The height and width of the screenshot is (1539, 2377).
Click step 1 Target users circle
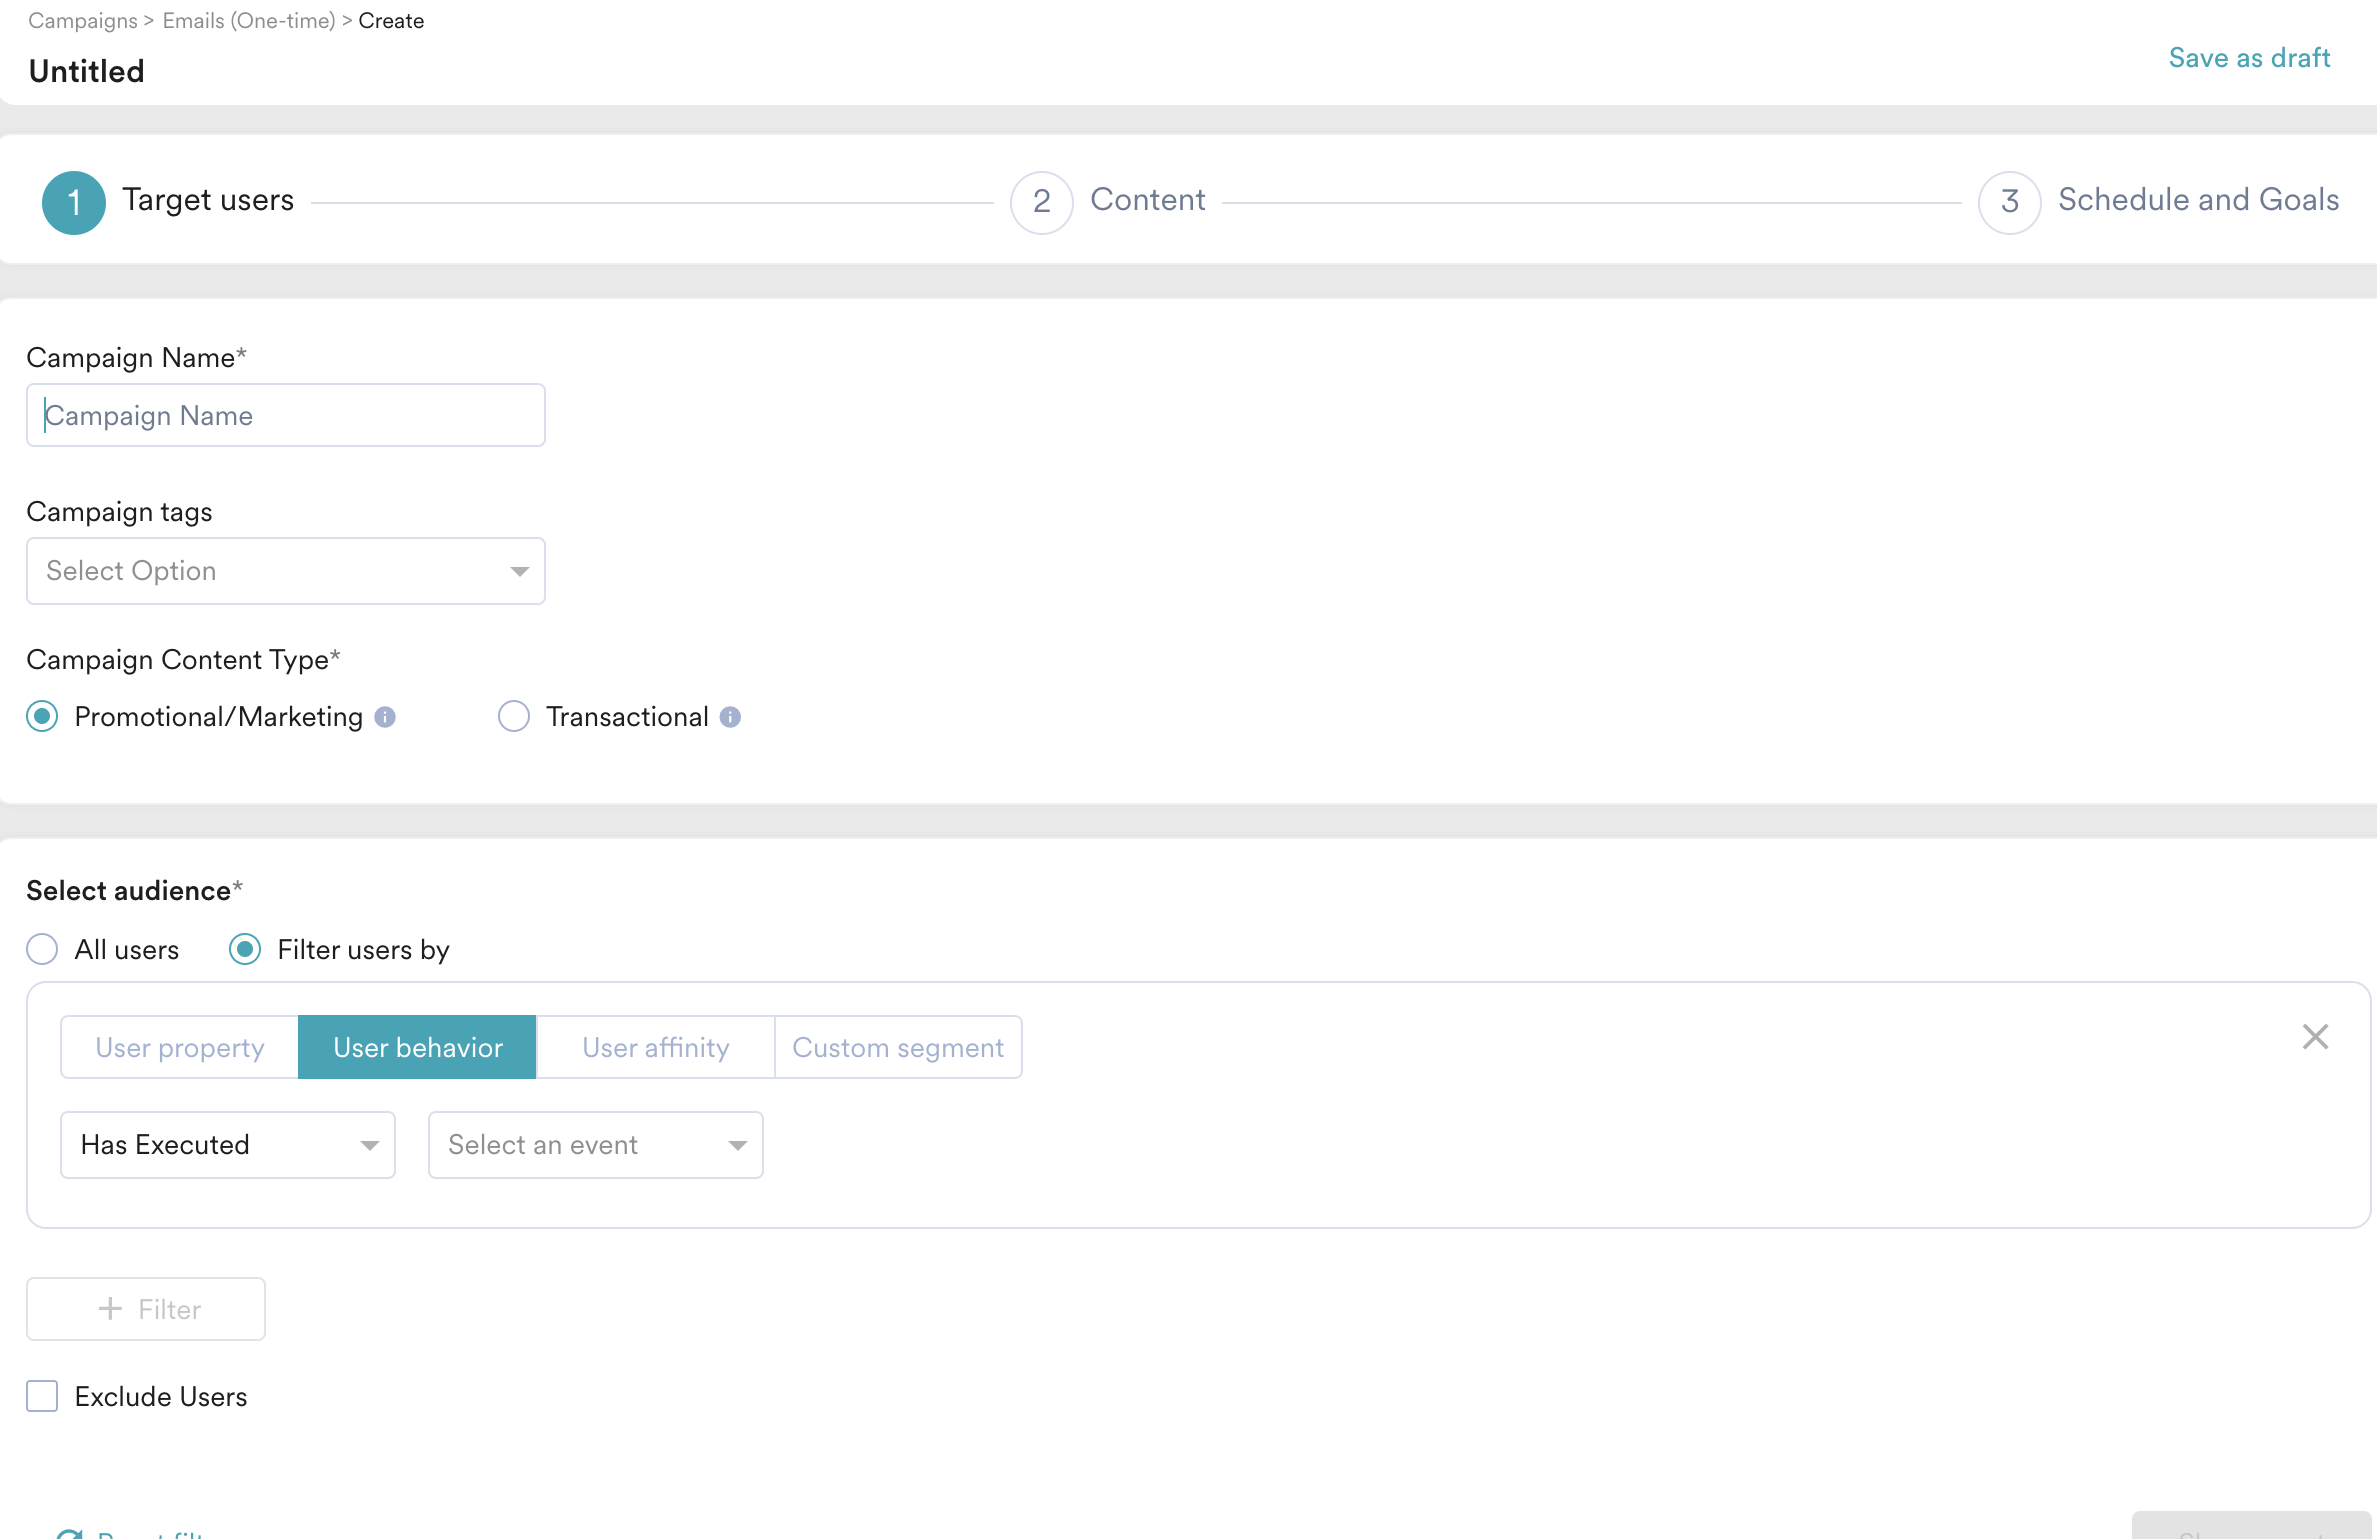click(x=72, y=201)
